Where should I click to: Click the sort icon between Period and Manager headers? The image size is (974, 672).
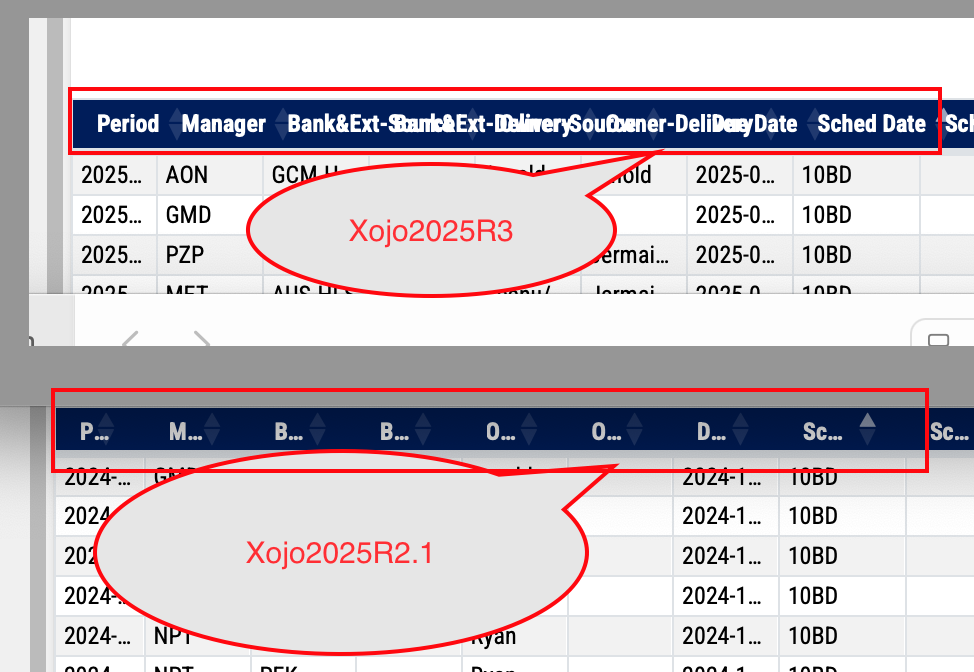click(x=177, y=124)
